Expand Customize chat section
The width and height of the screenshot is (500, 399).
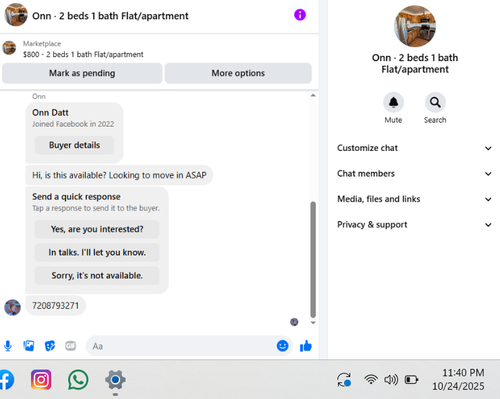(415, 148)
